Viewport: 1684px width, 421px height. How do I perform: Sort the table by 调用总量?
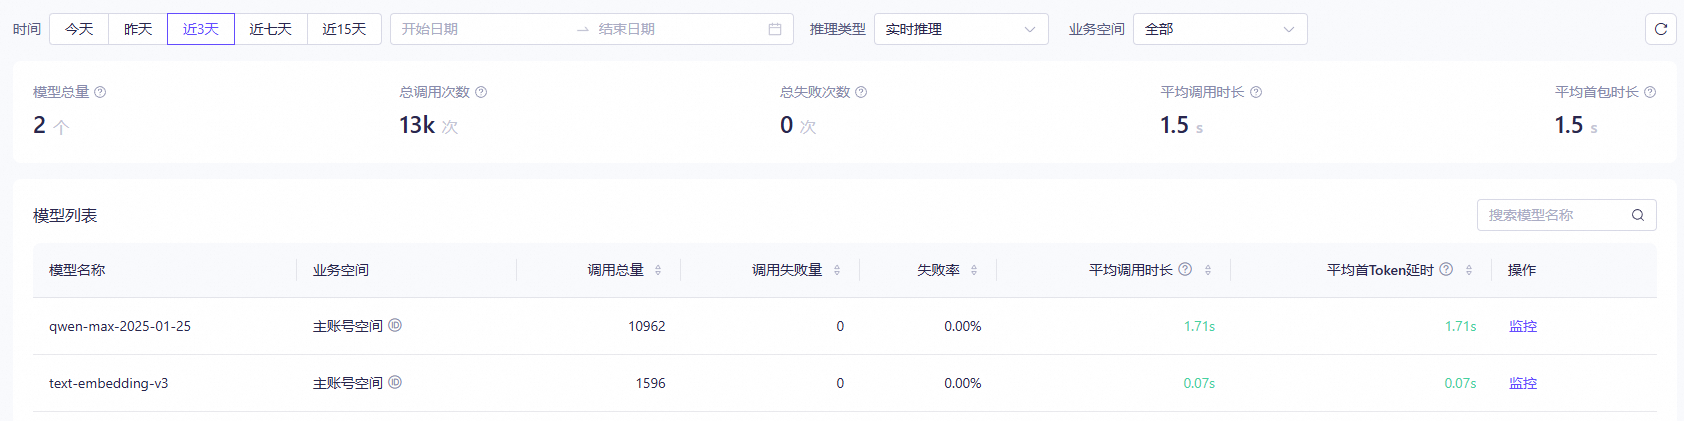click(x=658, y=270)
